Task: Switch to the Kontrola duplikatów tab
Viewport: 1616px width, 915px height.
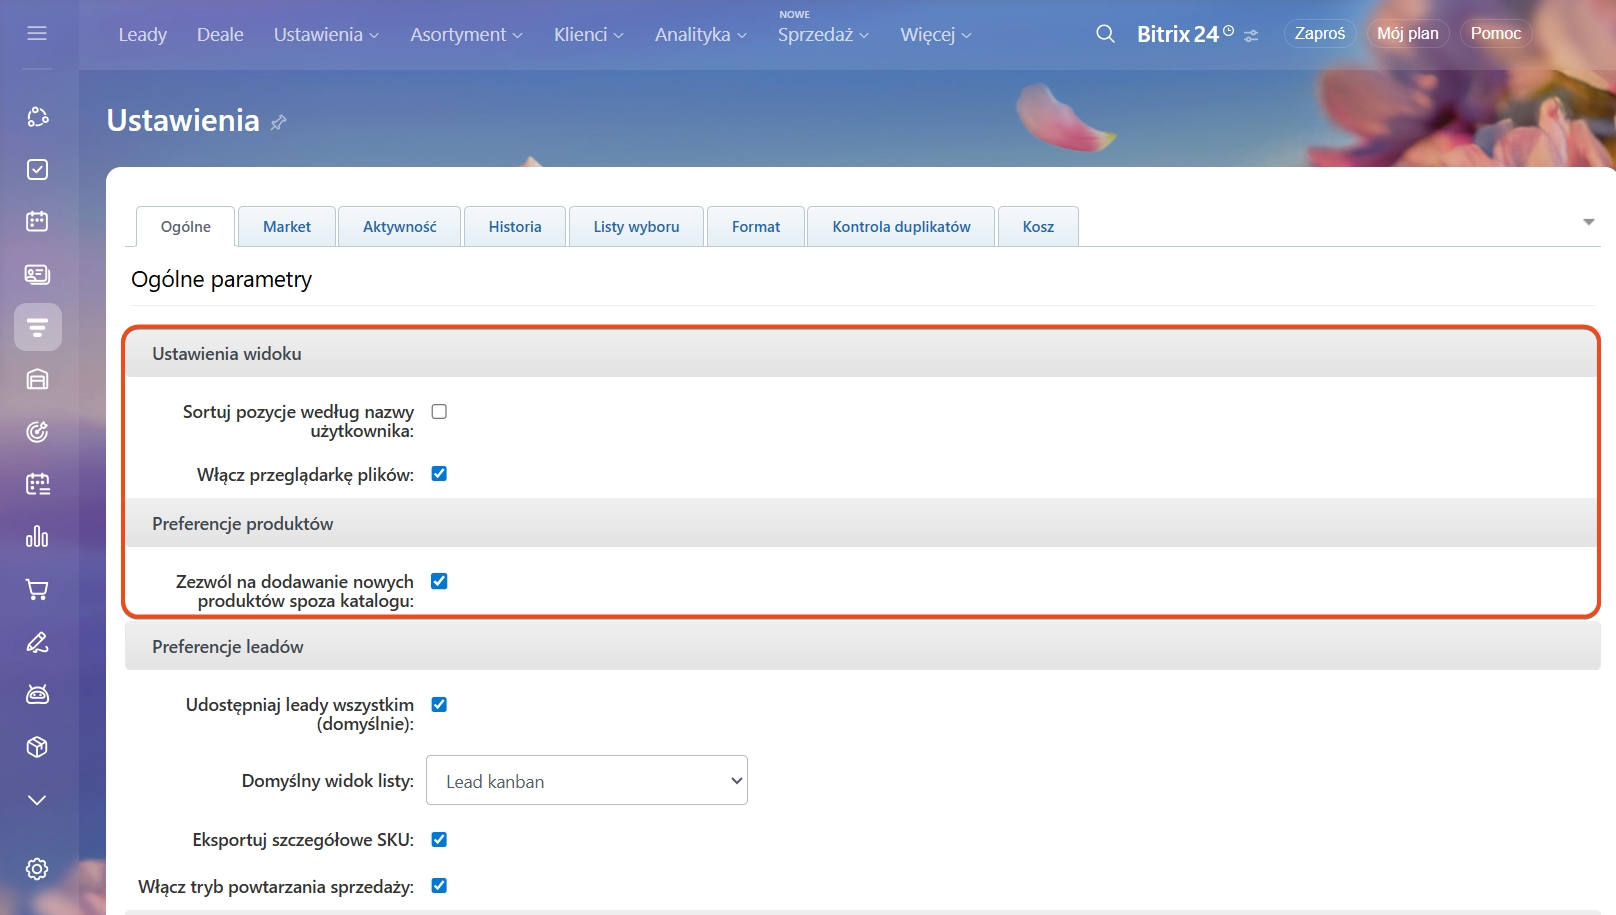Action: click(x=901, y=227)
